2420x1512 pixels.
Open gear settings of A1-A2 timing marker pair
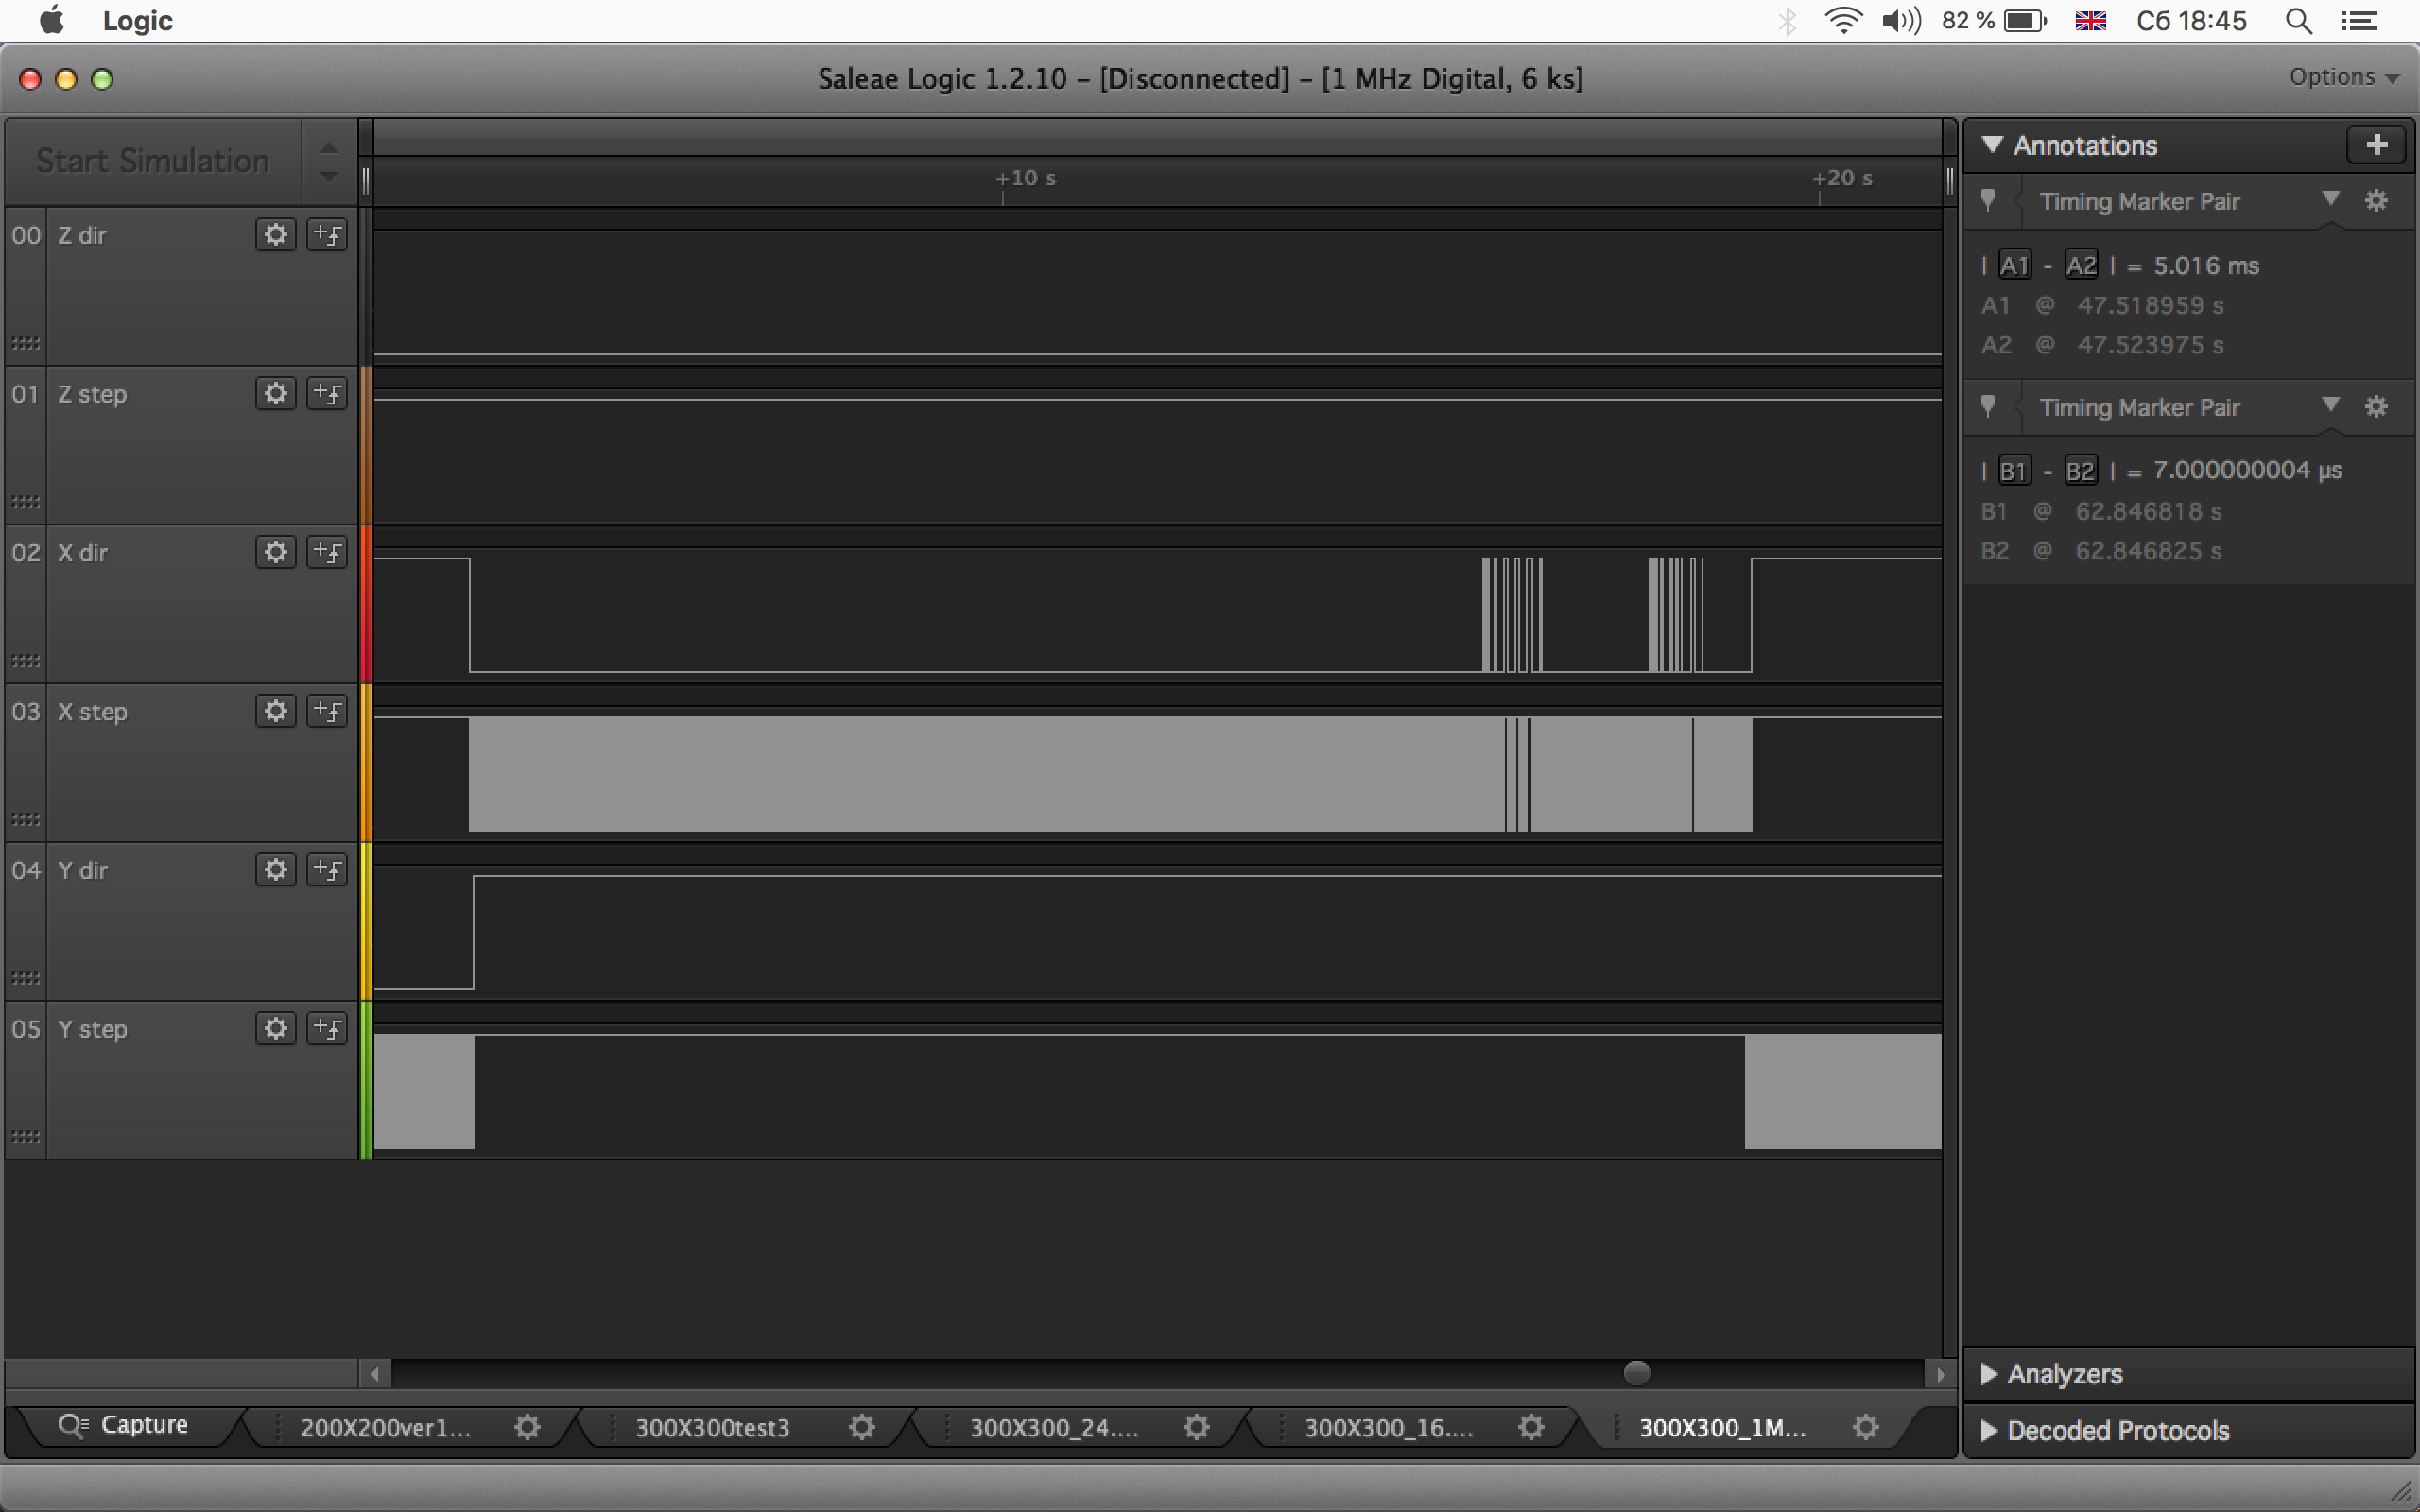click(x=2376, y=201)
